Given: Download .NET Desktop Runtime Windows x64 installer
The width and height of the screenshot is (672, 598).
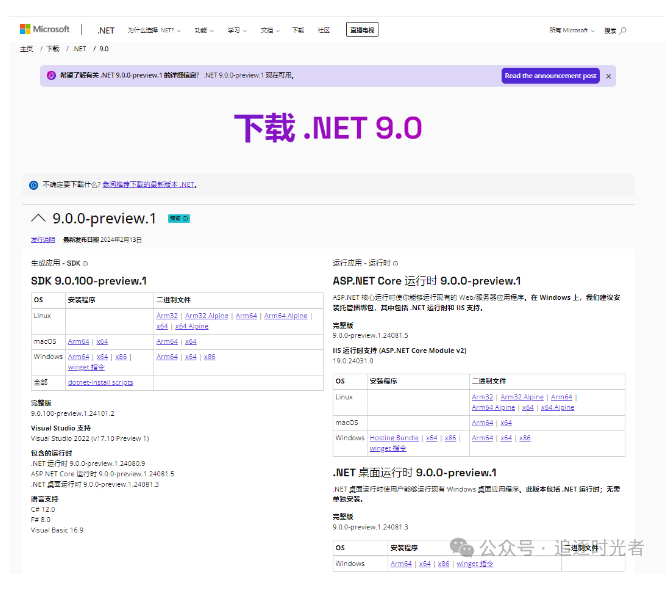Looking at the screenshot, I should [425, 564].
